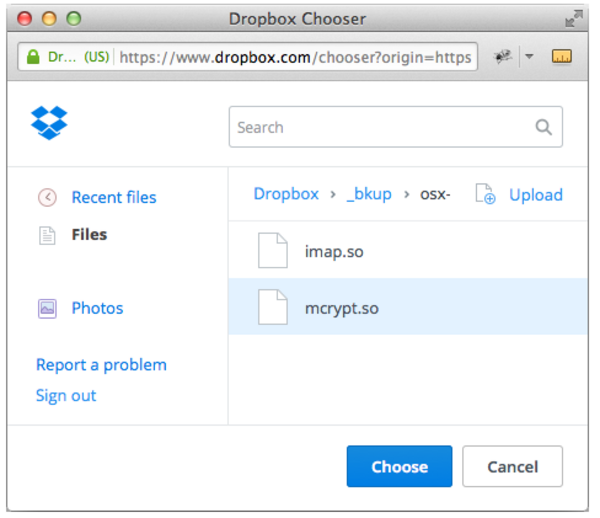Click the green SSL lock icon
This screenshot has width=600, height=518.
click(33, 57)
